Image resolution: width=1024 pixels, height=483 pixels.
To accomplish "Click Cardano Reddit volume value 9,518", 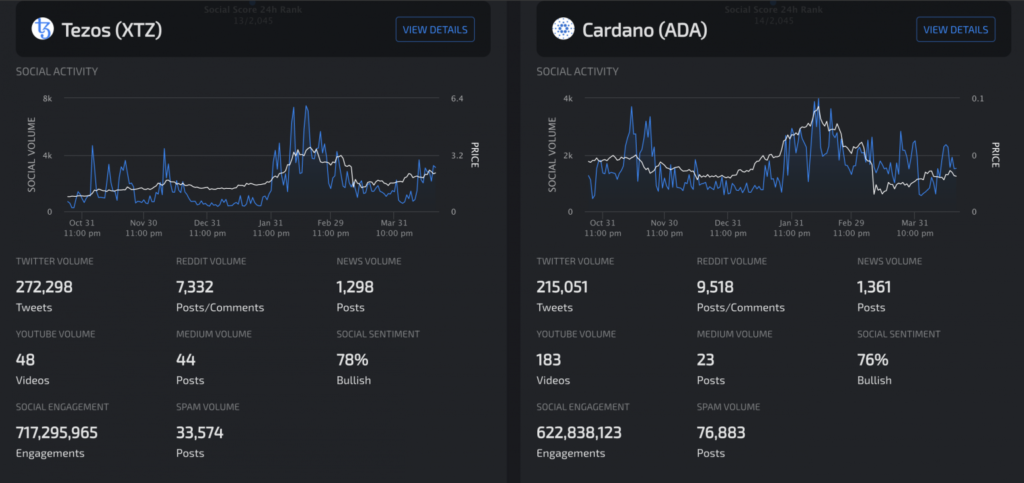I will (715, 287).
